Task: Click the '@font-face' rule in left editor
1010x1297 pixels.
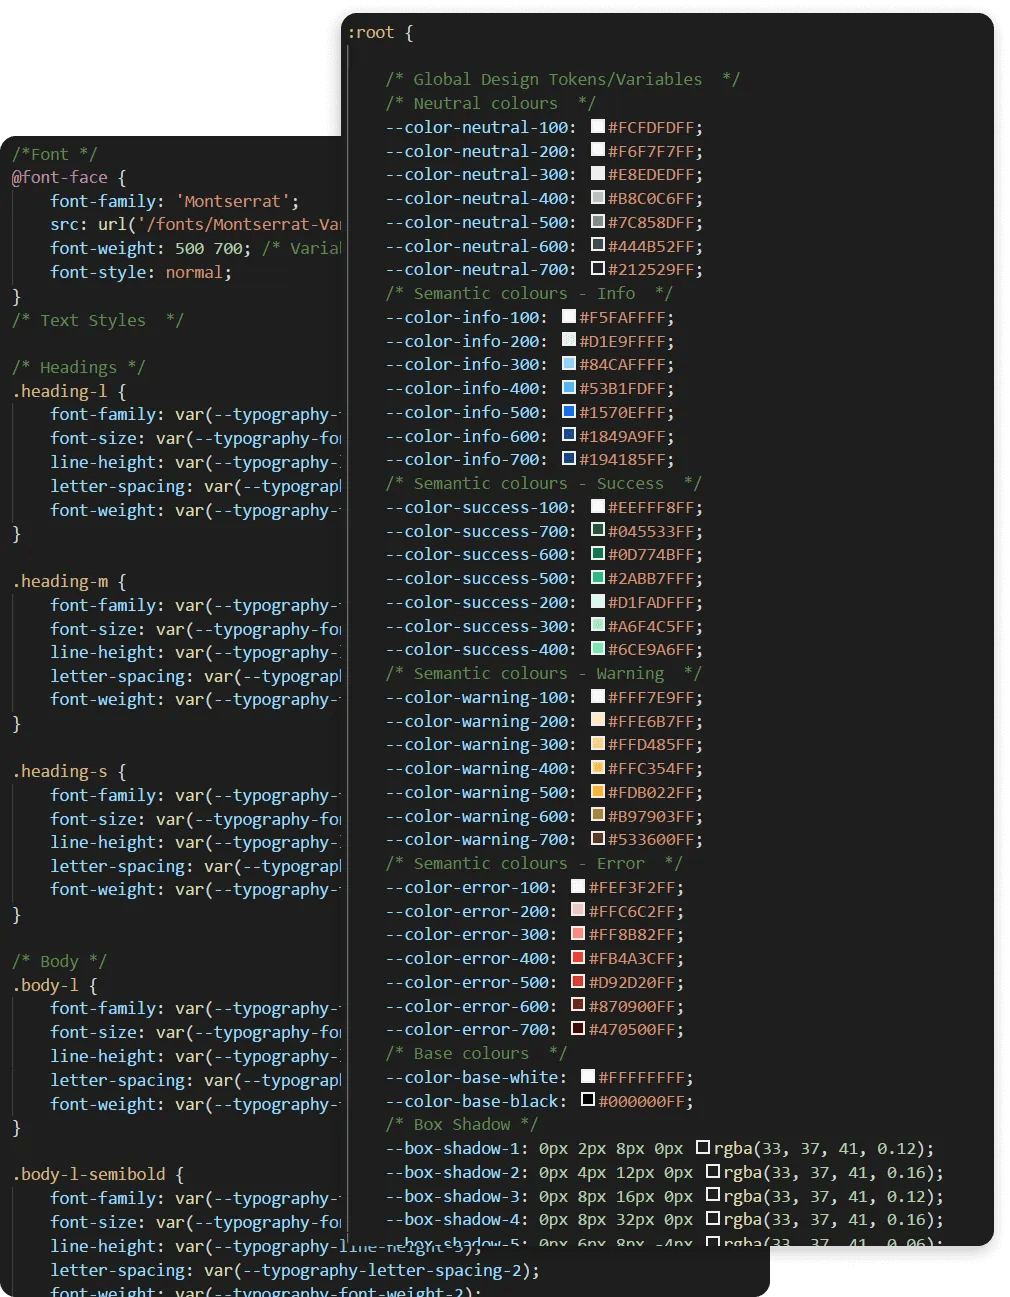Action: tap(60, 177)
